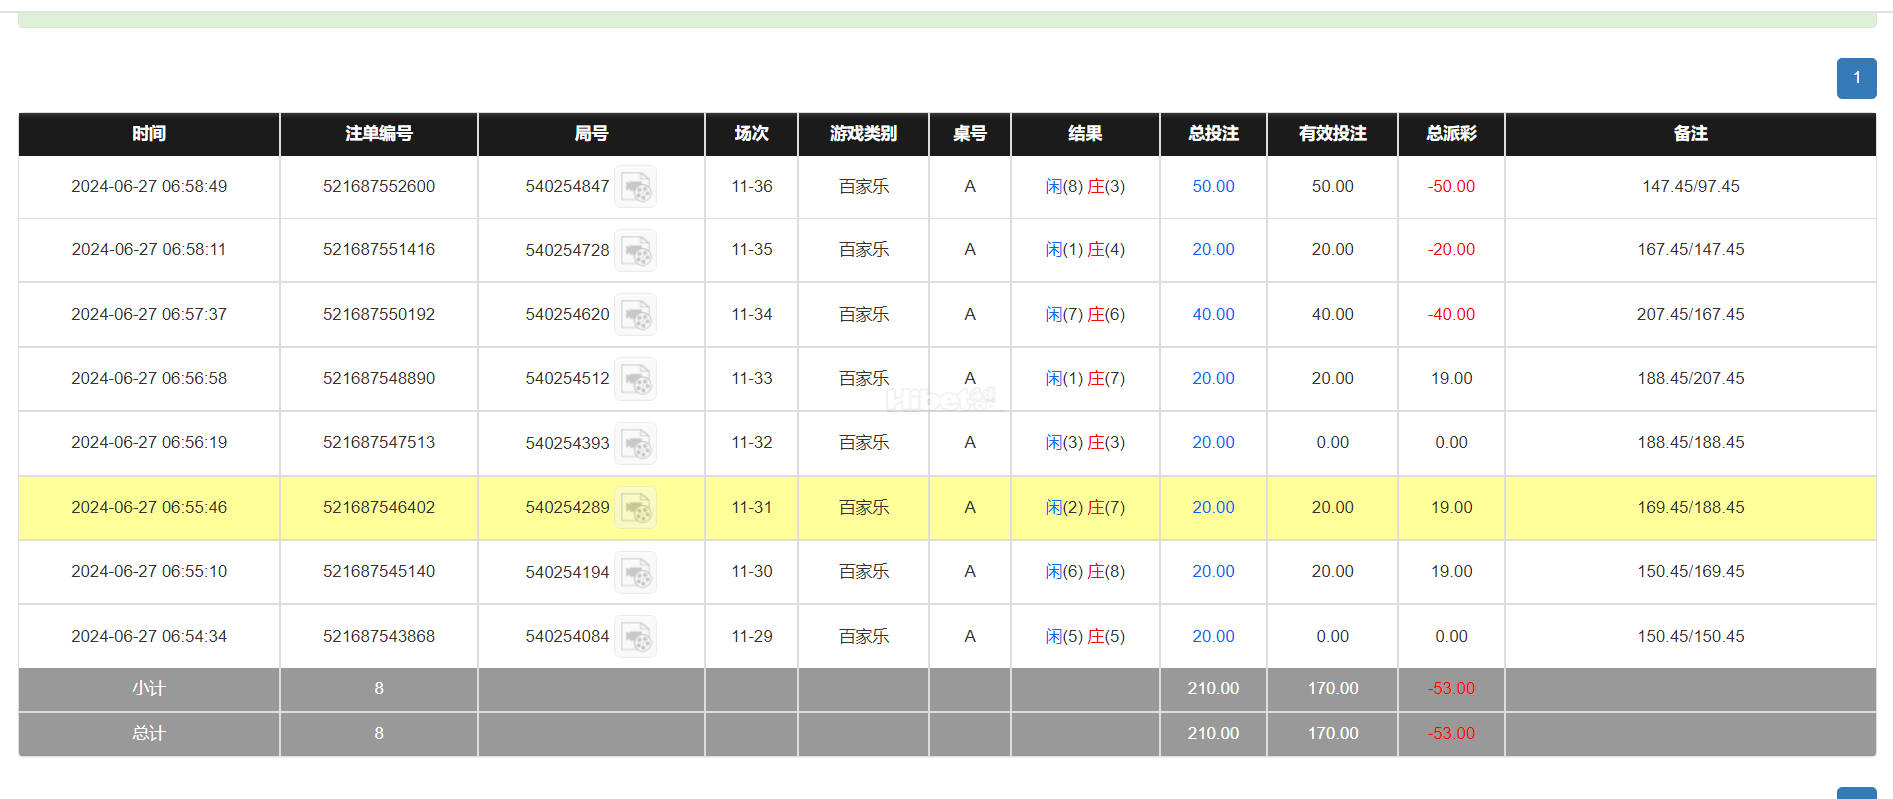Open video replay icon for round 540254728
The image size is (1893, 799).
point(636,250)
